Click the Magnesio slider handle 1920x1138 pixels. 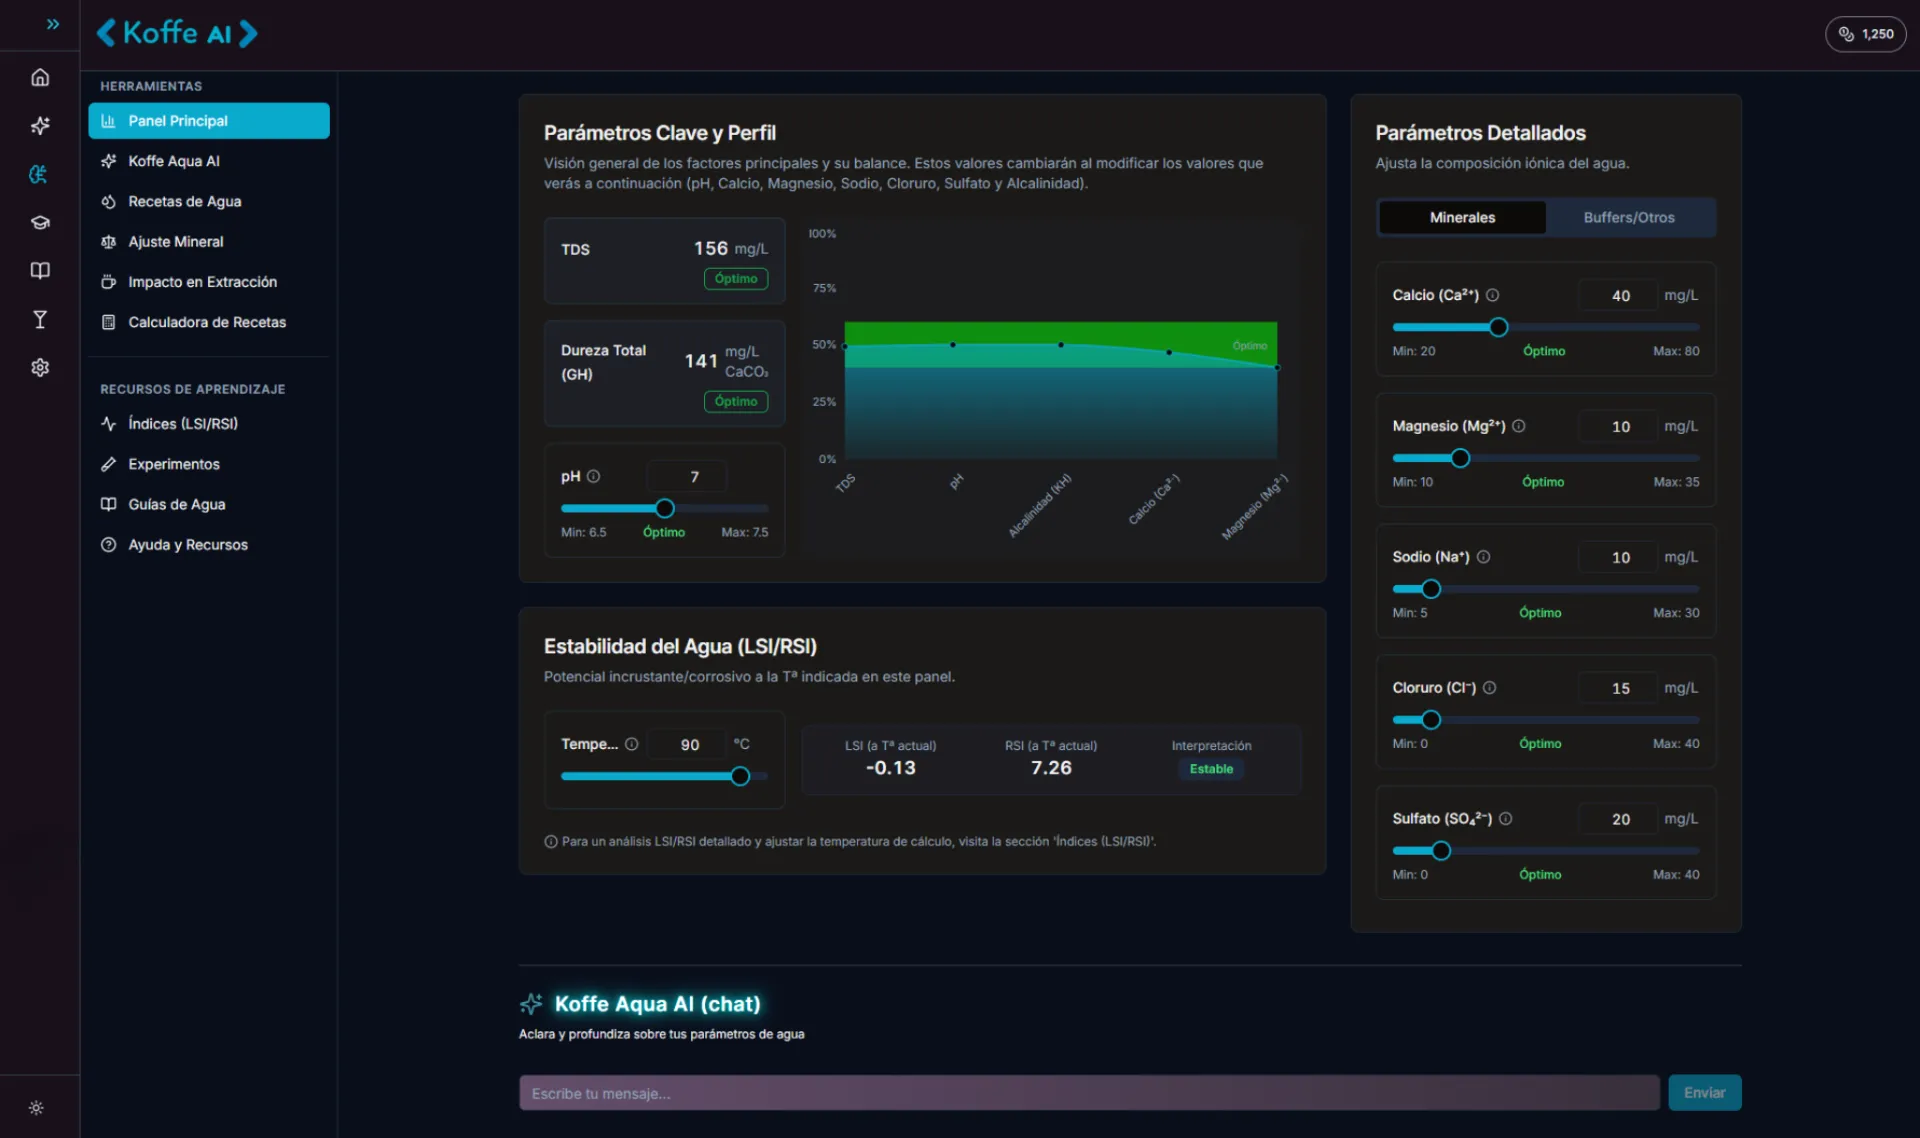point(1460,458)
